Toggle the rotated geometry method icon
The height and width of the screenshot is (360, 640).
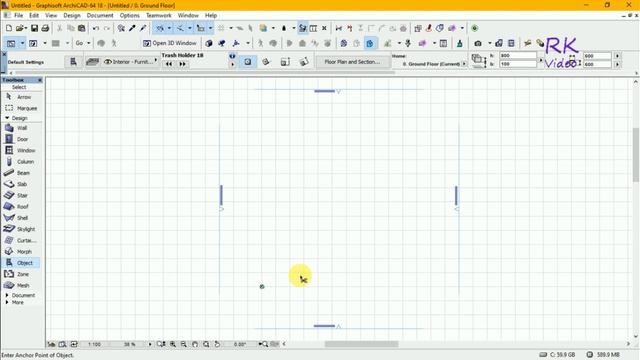tap(266, 62)
